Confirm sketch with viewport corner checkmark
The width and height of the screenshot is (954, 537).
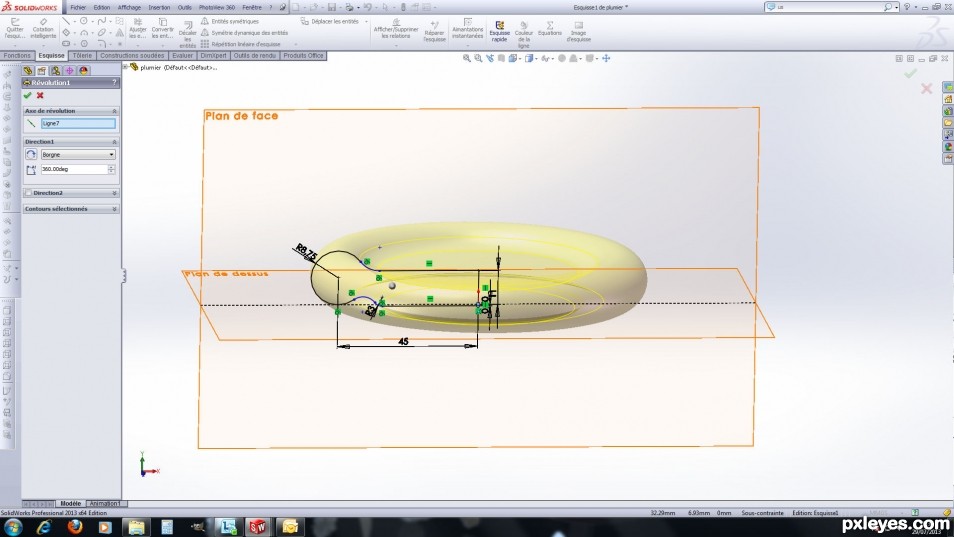[910, 73]
